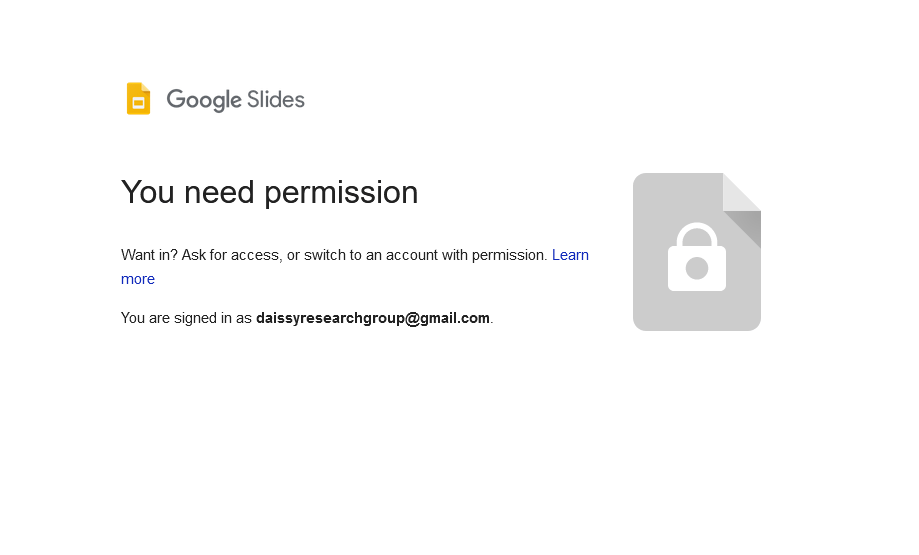
Task: Click the "Google" wordmark
Action: 204,100
